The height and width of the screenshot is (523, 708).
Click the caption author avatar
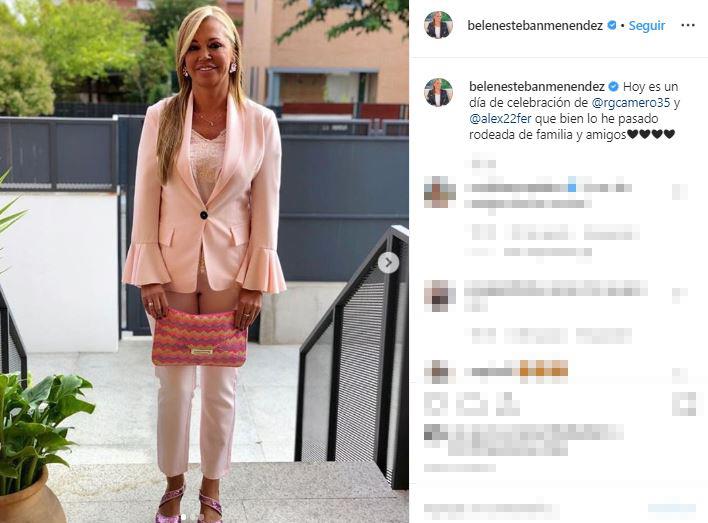(438, 92)
